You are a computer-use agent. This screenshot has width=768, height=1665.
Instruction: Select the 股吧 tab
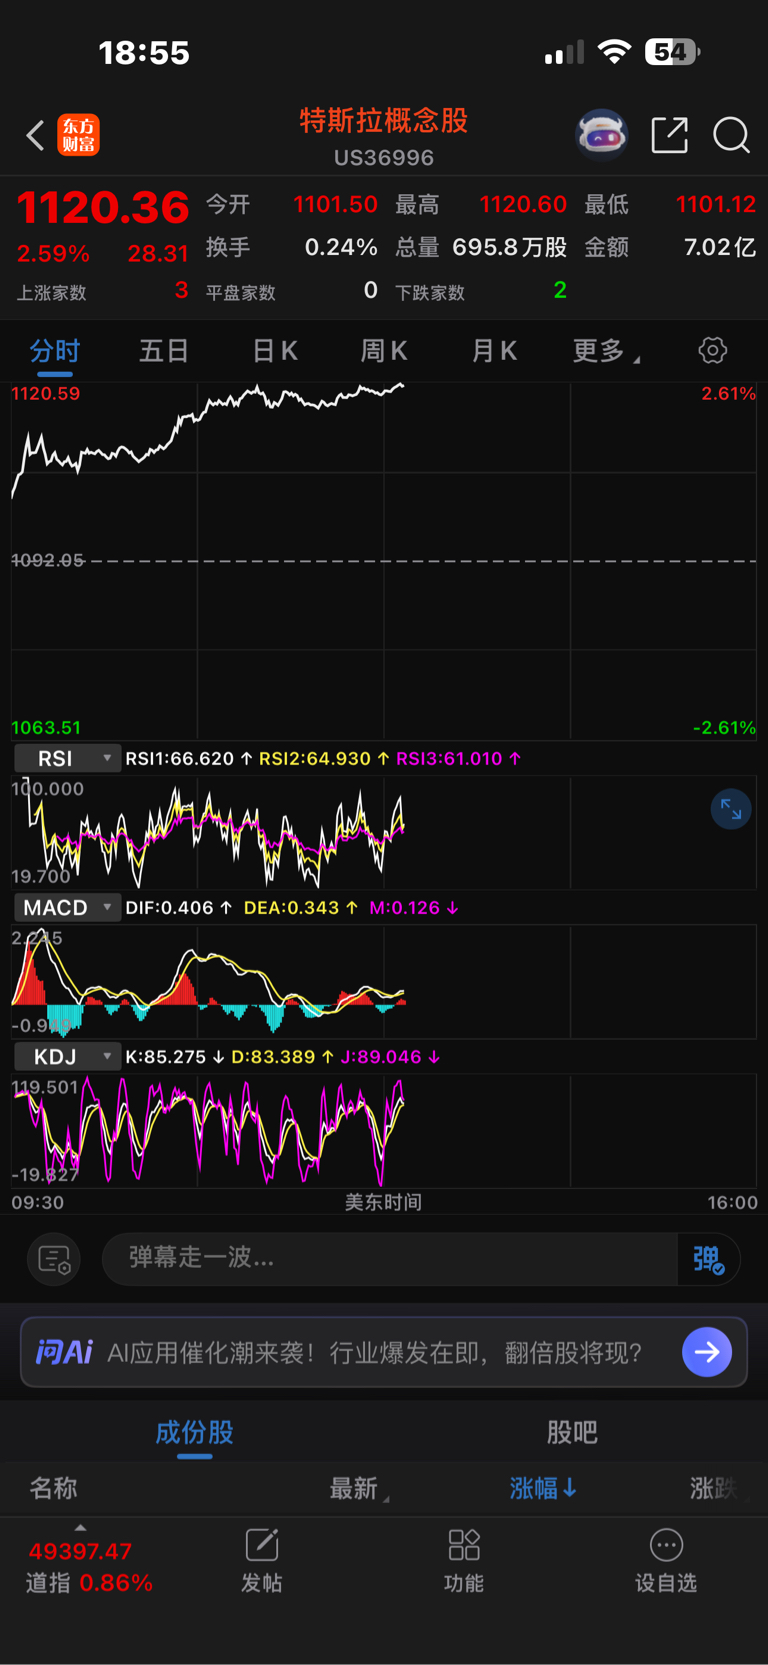572,1433
